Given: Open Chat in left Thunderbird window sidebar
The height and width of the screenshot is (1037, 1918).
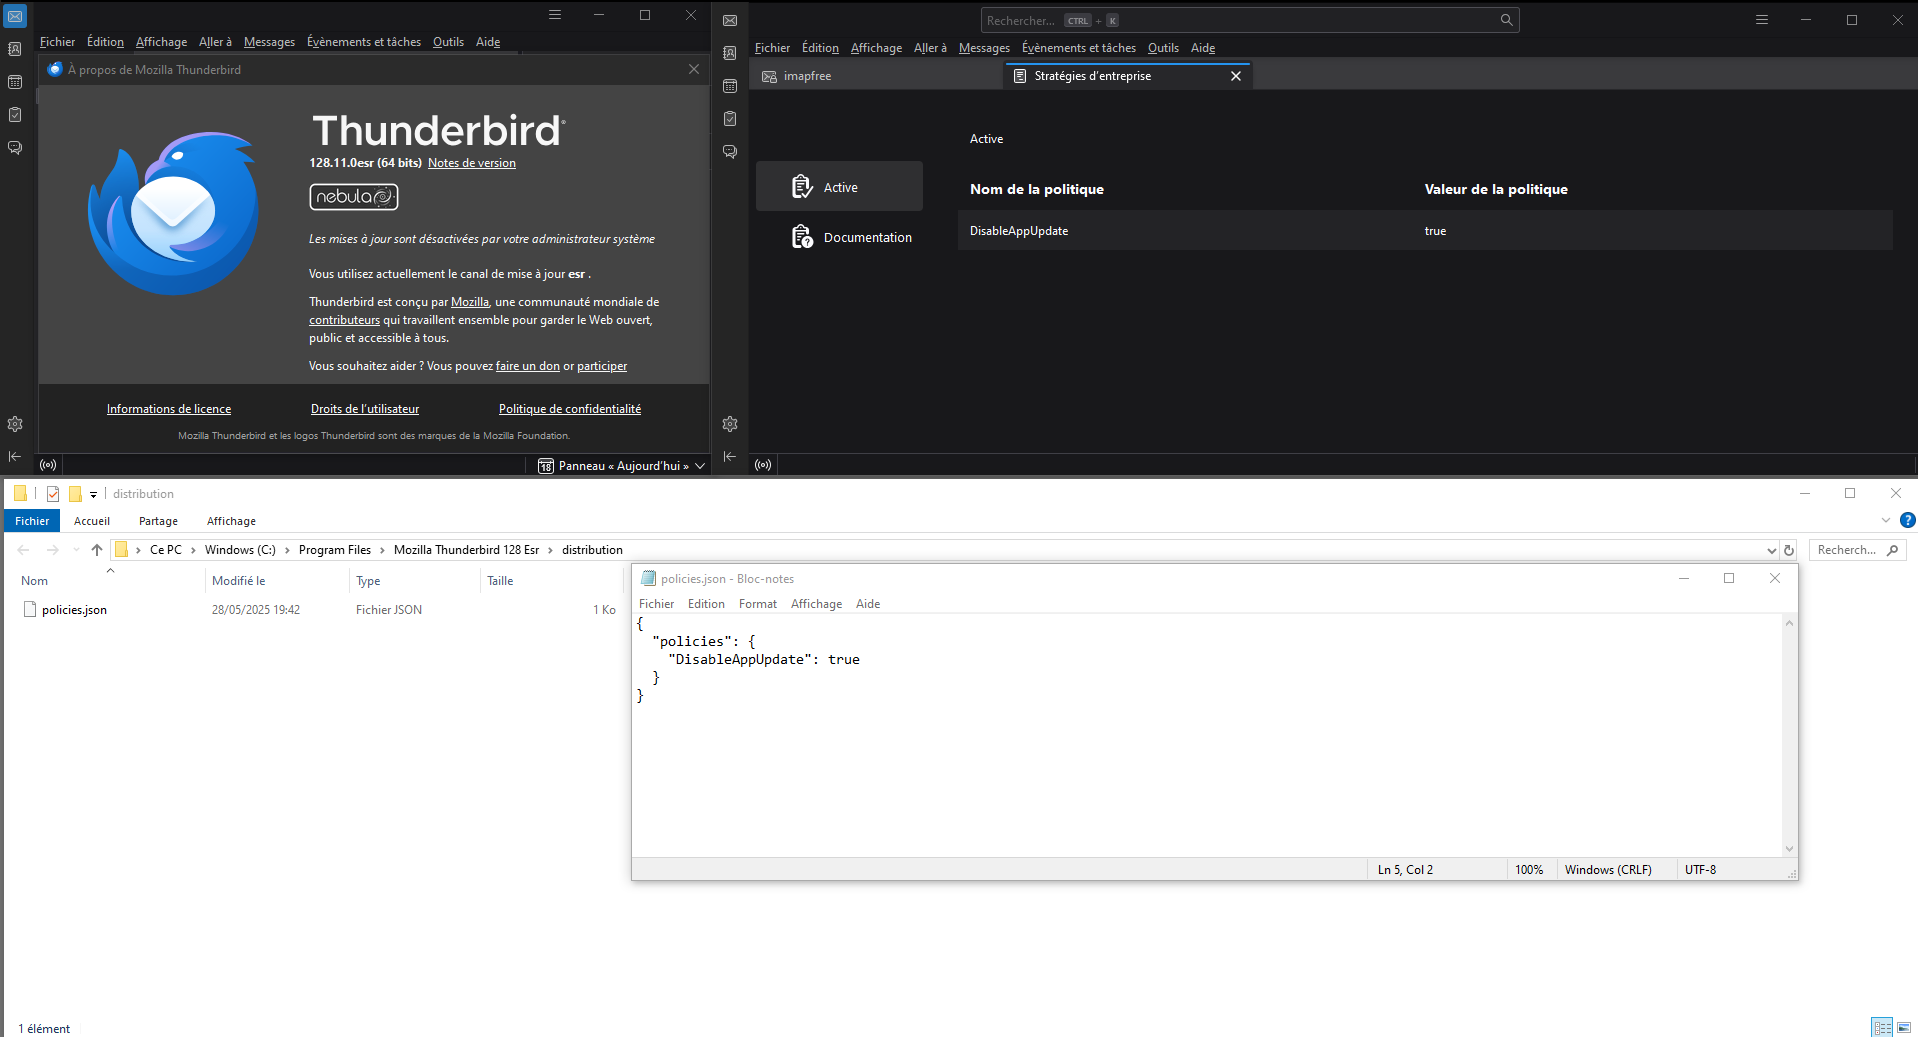Looking at the screenshot, I should [15, 148].
